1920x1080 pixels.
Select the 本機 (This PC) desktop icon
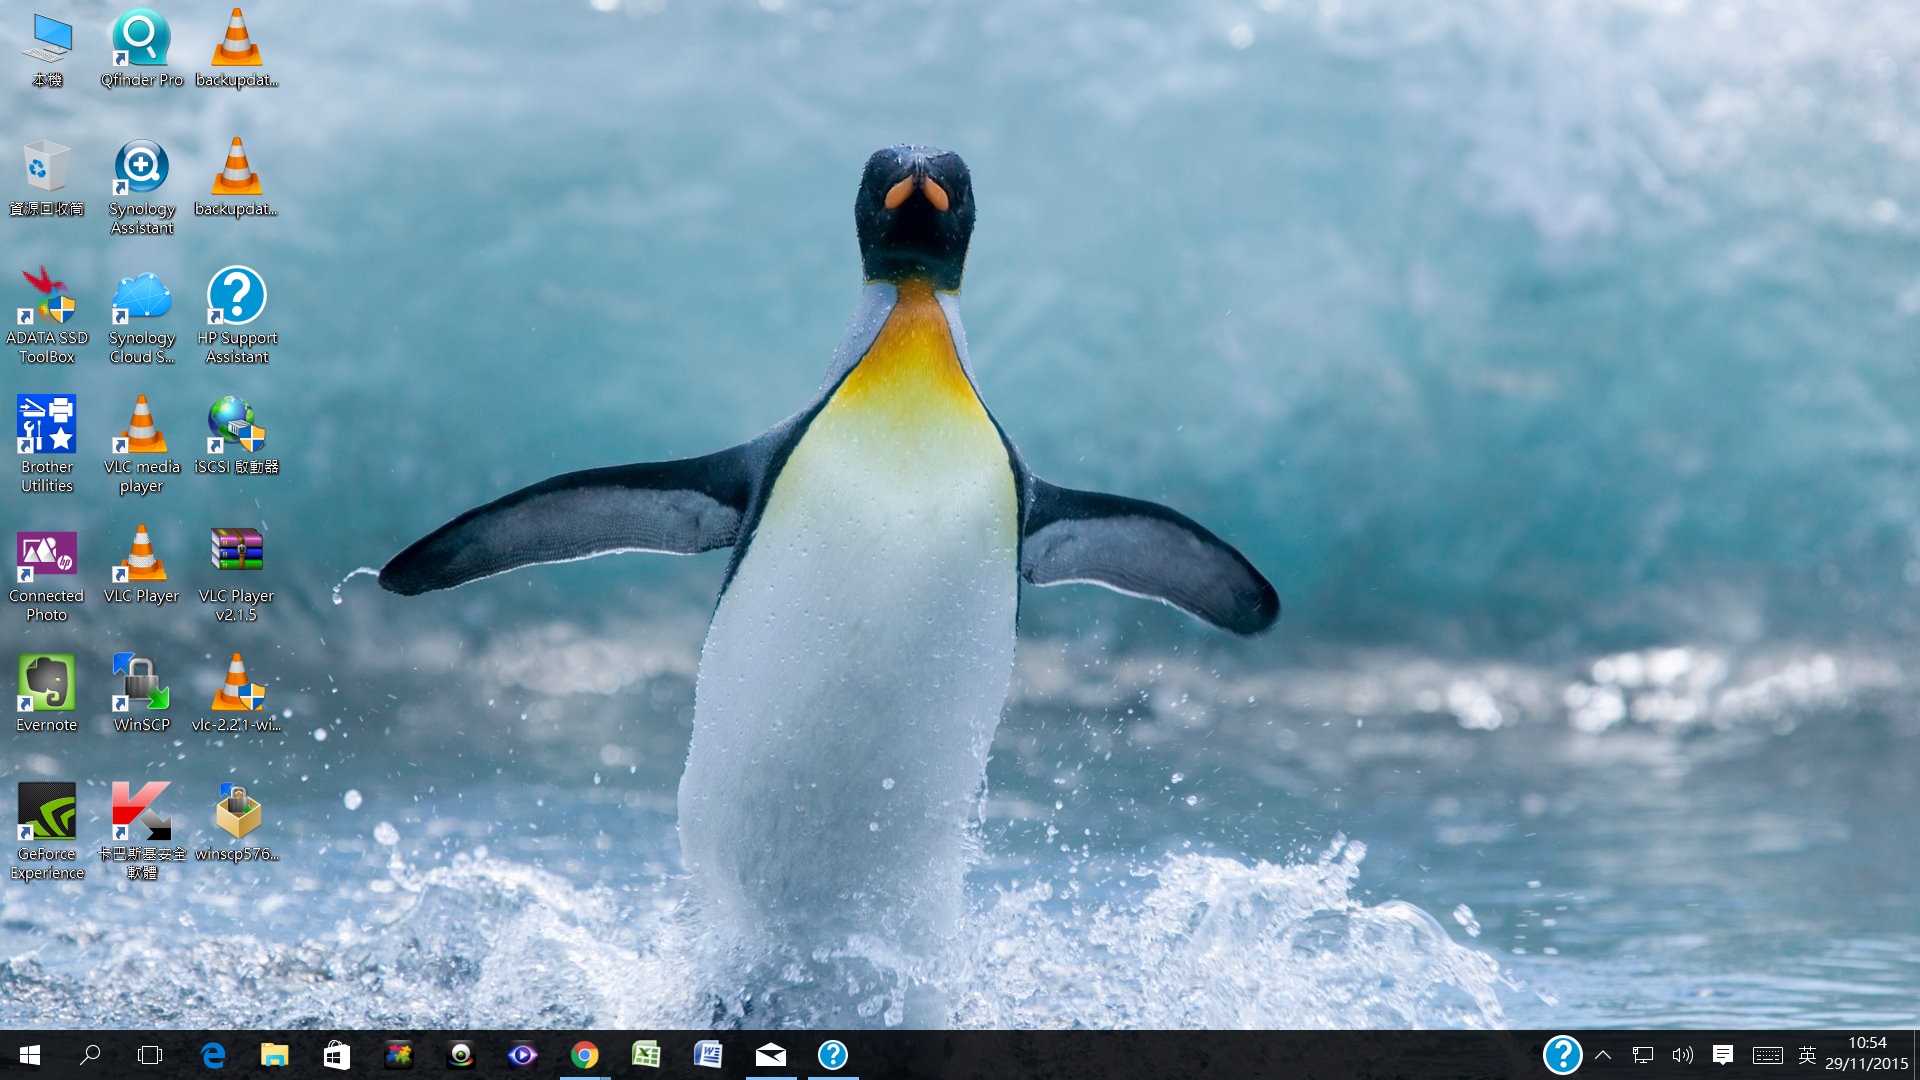pyautogui.click(x=47, y=50)
